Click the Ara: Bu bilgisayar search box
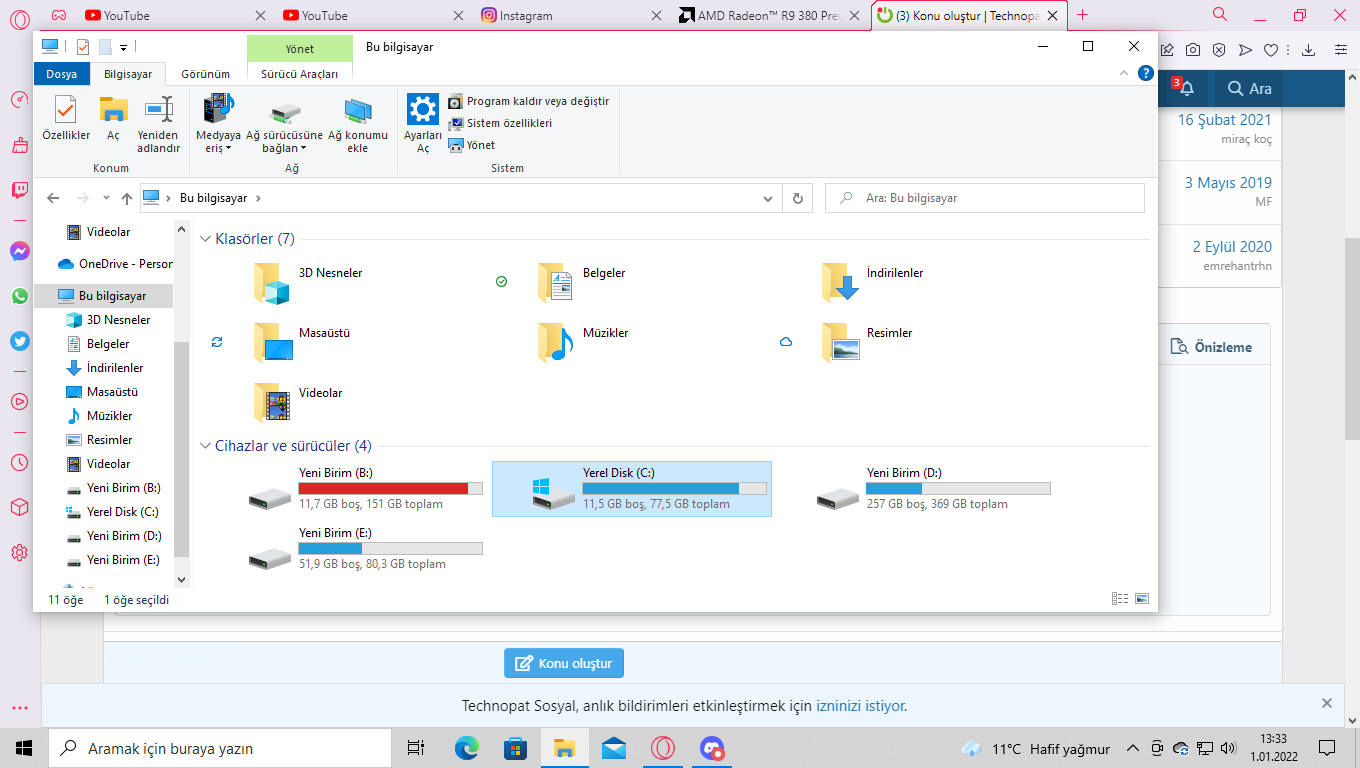Viewport: 1360px width, 768px height. point(985,198)
